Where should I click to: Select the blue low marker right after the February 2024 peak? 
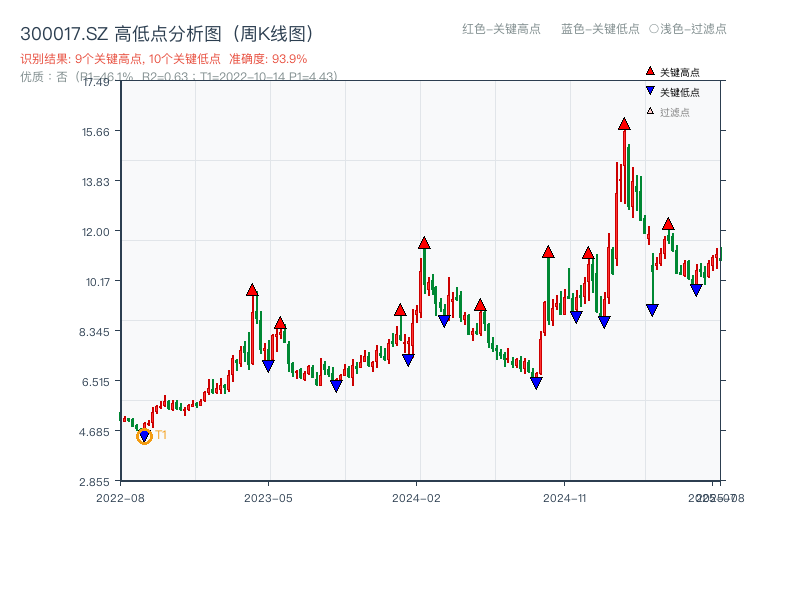pyautogui.click(x=444, y=321)
